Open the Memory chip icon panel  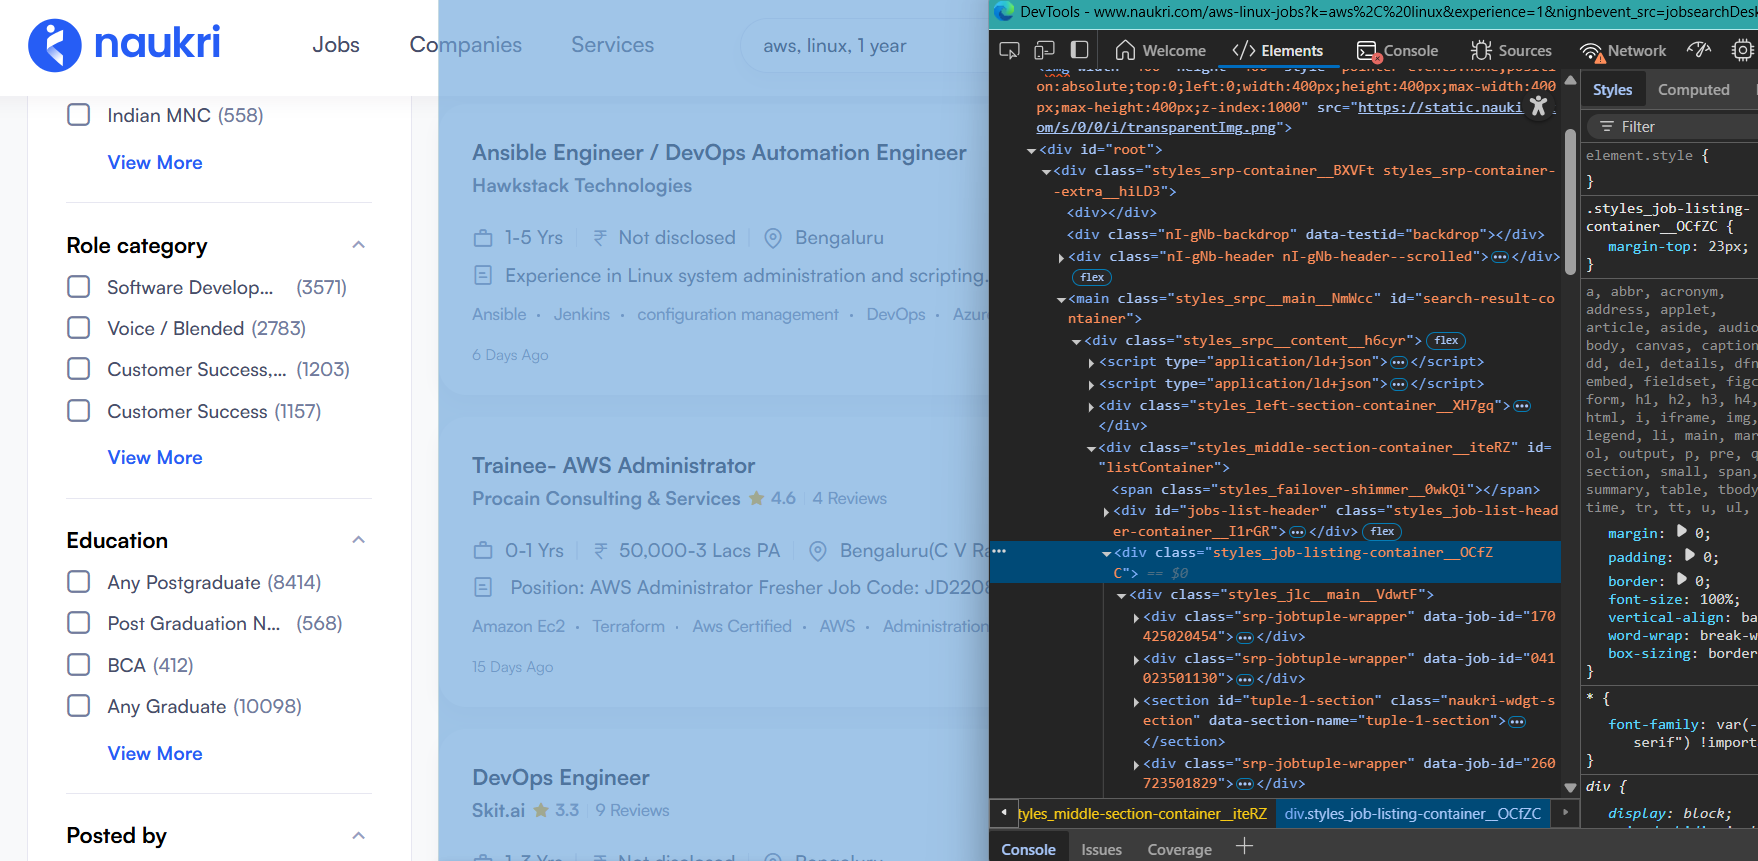[1742, 50]
